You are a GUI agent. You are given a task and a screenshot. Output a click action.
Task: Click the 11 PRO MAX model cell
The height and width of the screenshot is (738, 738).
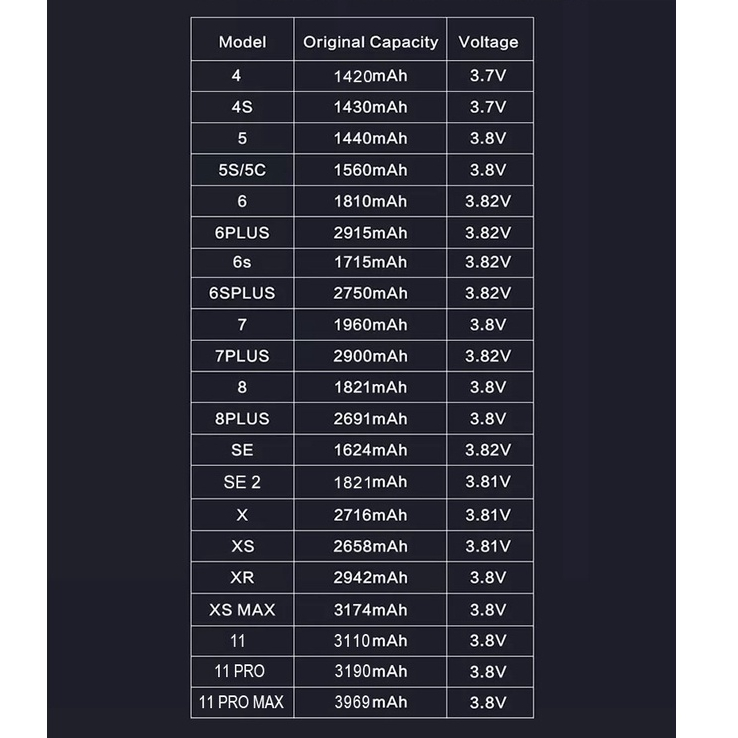click(242, 702)
